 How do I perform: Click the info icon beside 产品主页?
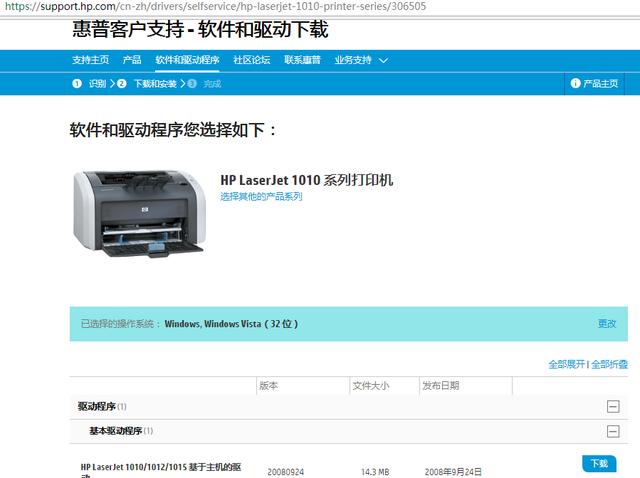(576, 83)
